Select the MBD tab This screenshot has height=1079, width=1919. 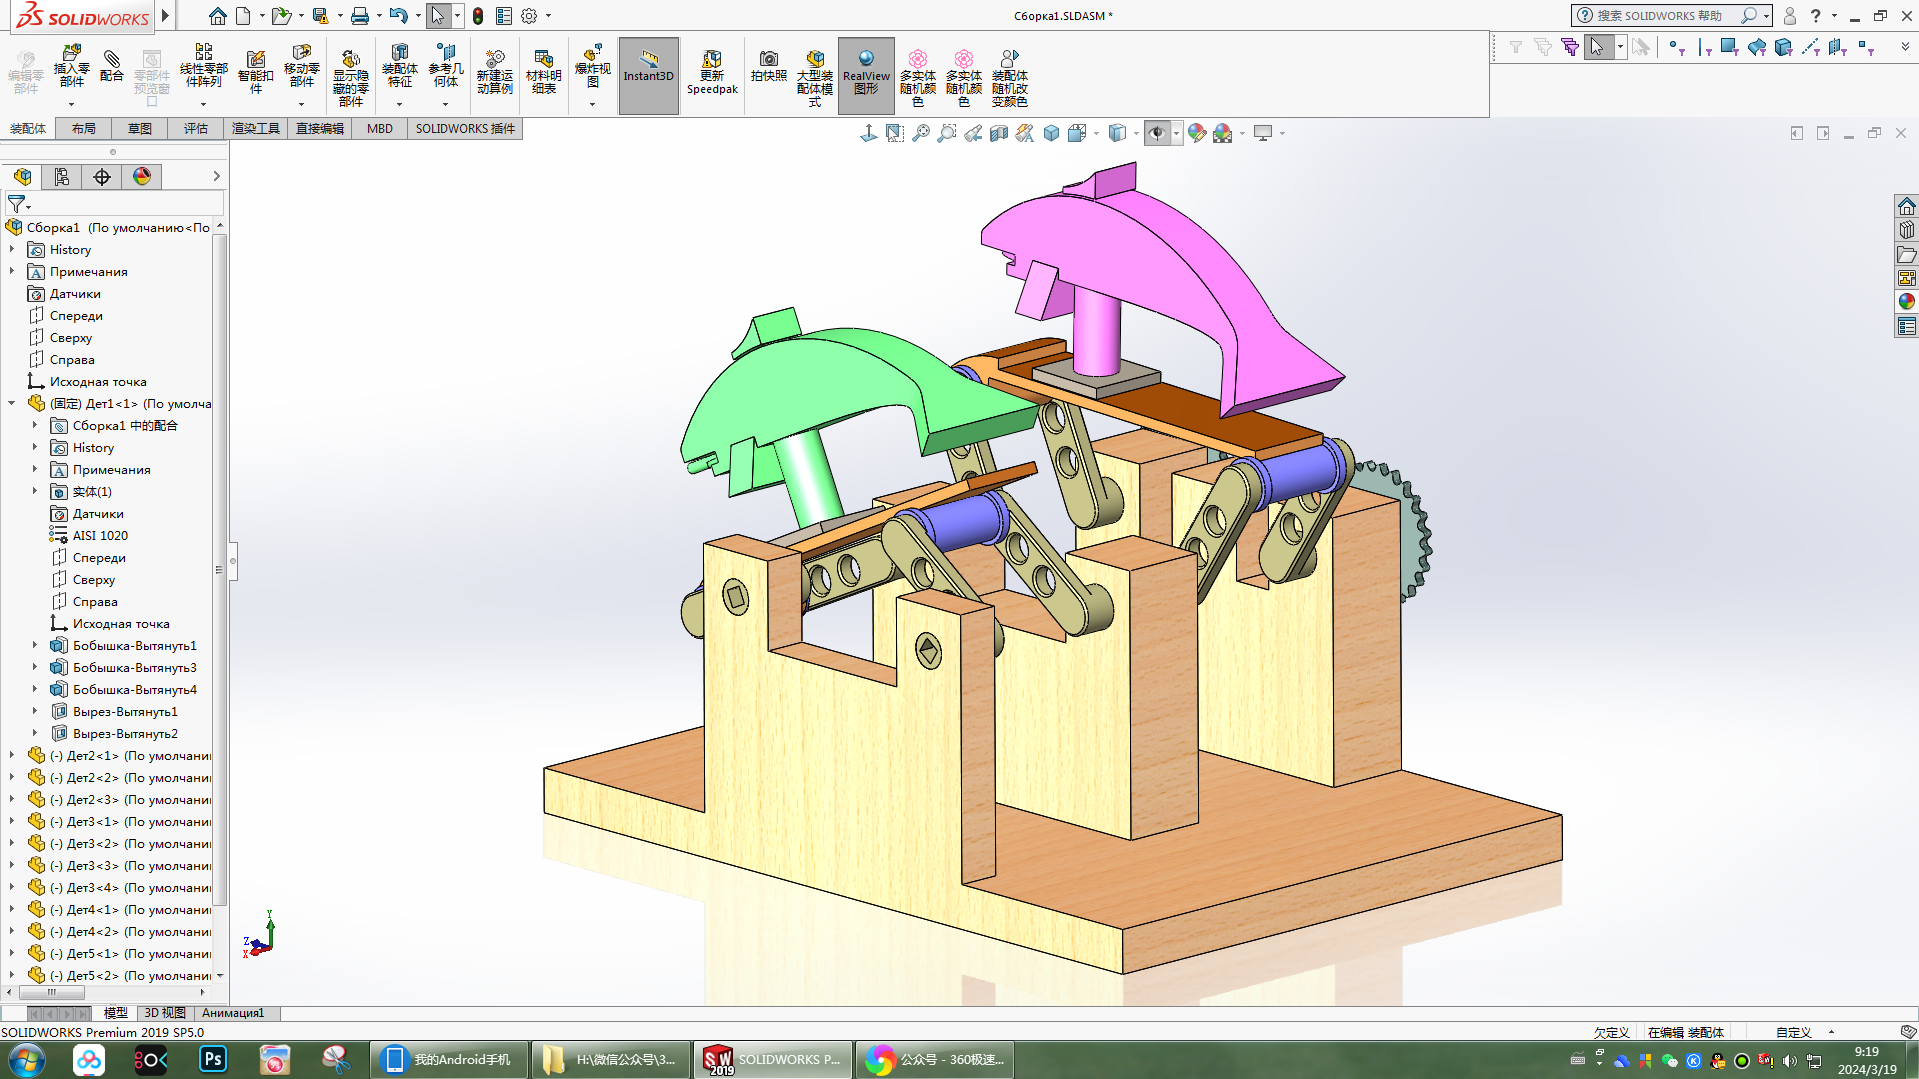pyautogui.click(x=380, y=129)
